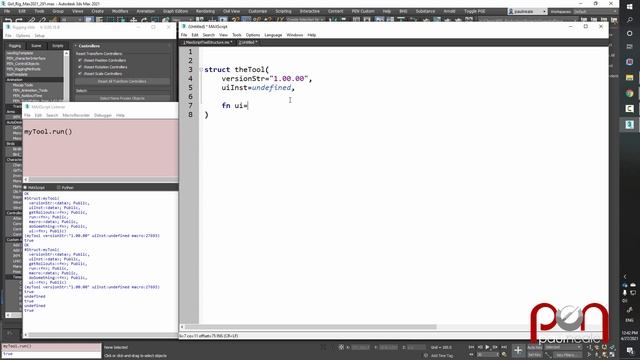Click the current frame number field
This screenshot has width=640, height=360.
pos(488,355)
